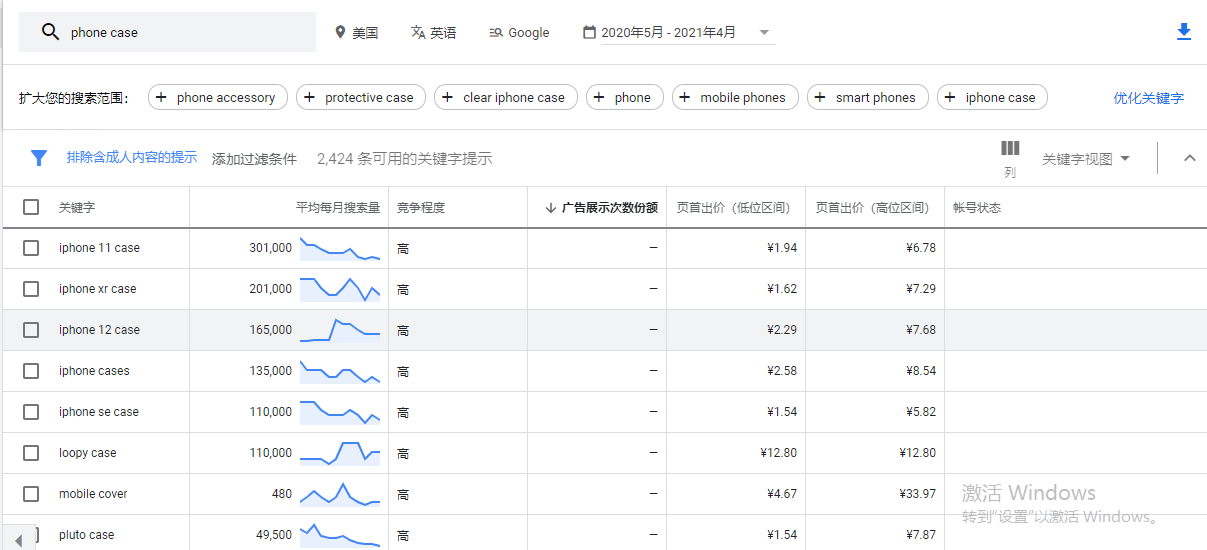Click the 'phone case' search field
Screen dimensions: 1207x550
(x=168, y=32)
